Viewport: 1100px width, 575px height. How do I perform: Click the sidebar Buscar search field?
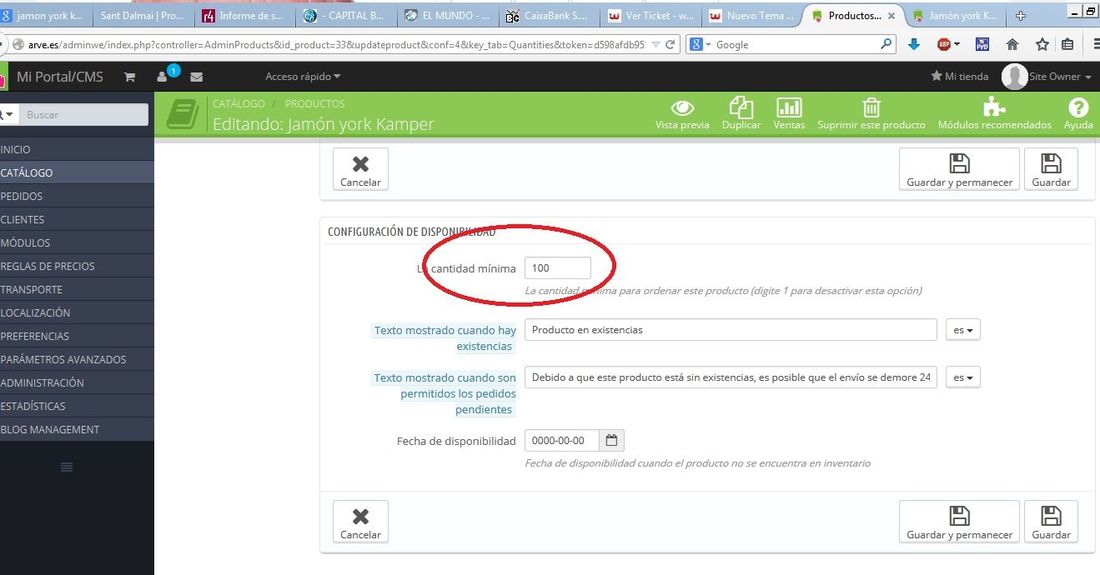(x=83, y=114)
